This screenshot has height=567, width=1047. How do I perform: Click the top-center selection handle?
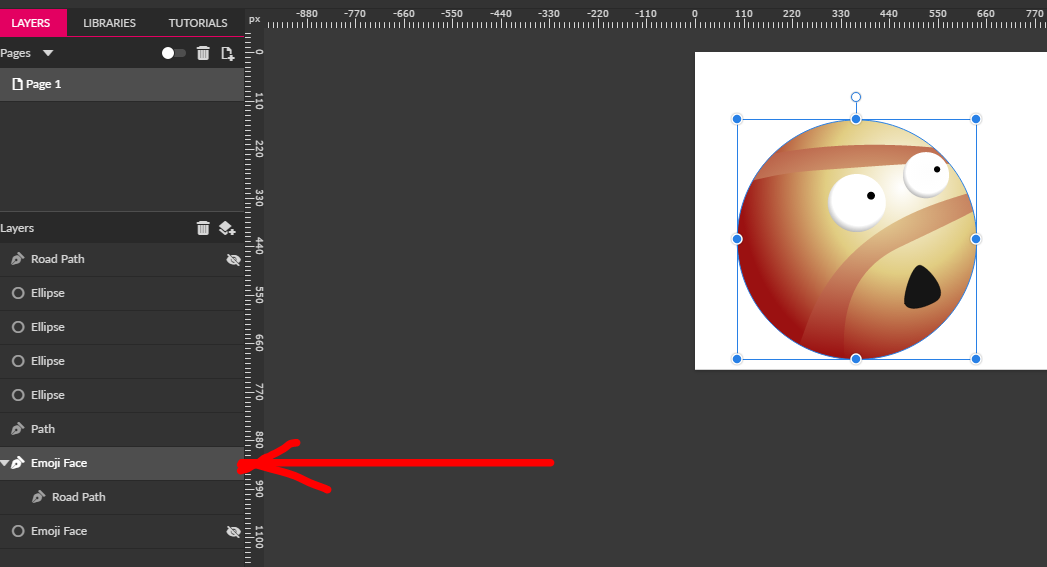pyautogui.click(x=856, y=120)
